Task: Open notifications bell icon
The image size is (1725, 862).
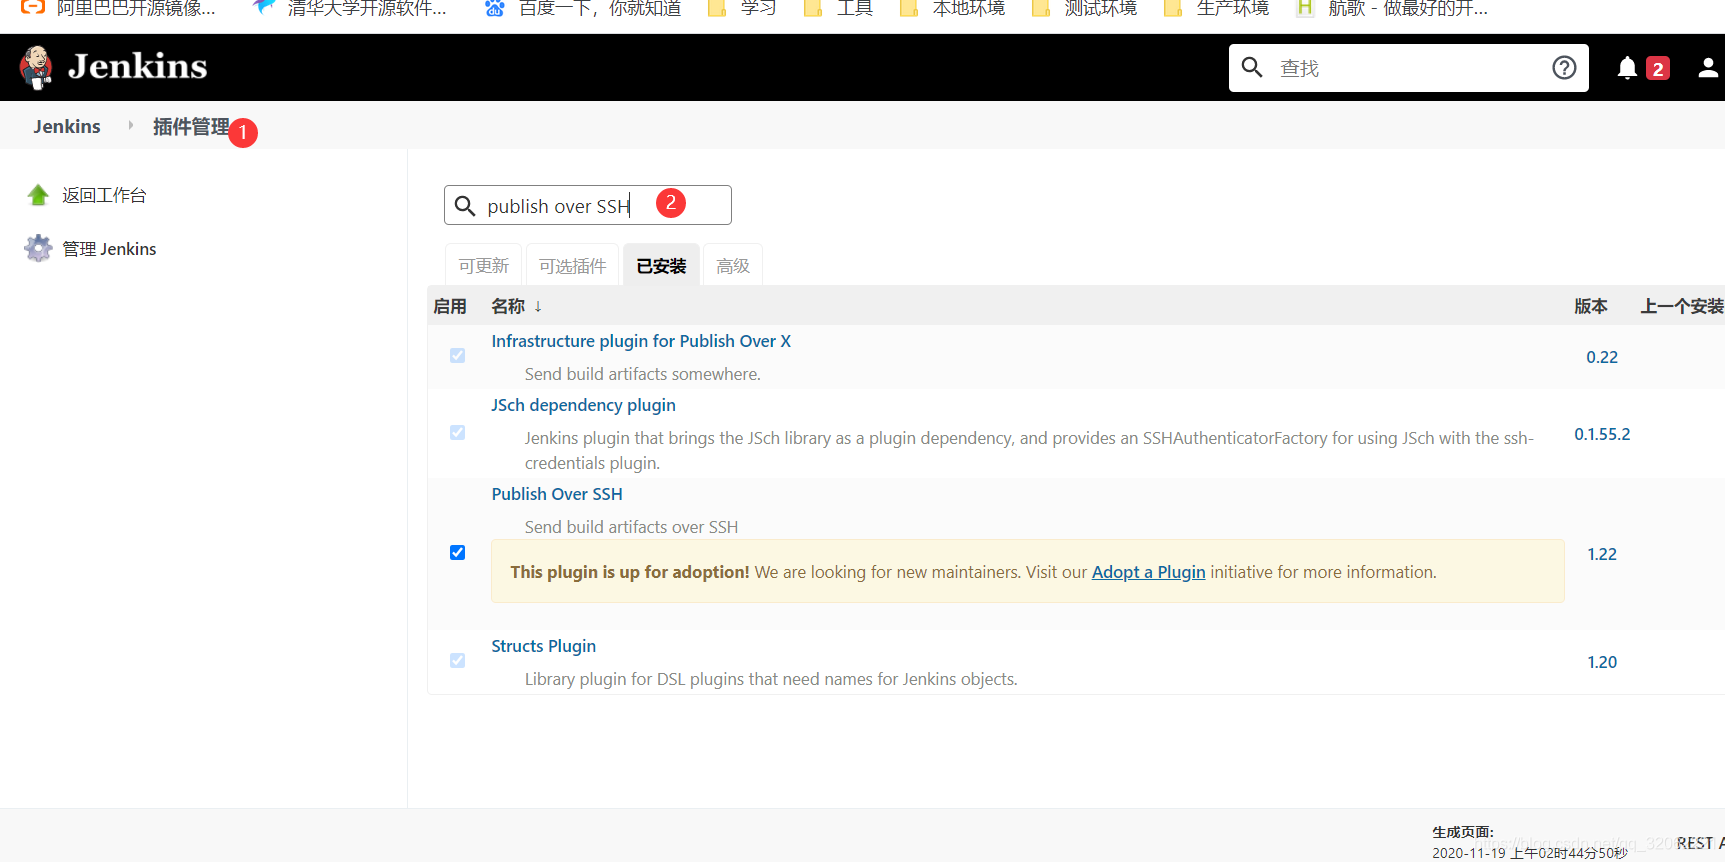Action: coord(1627,67)
